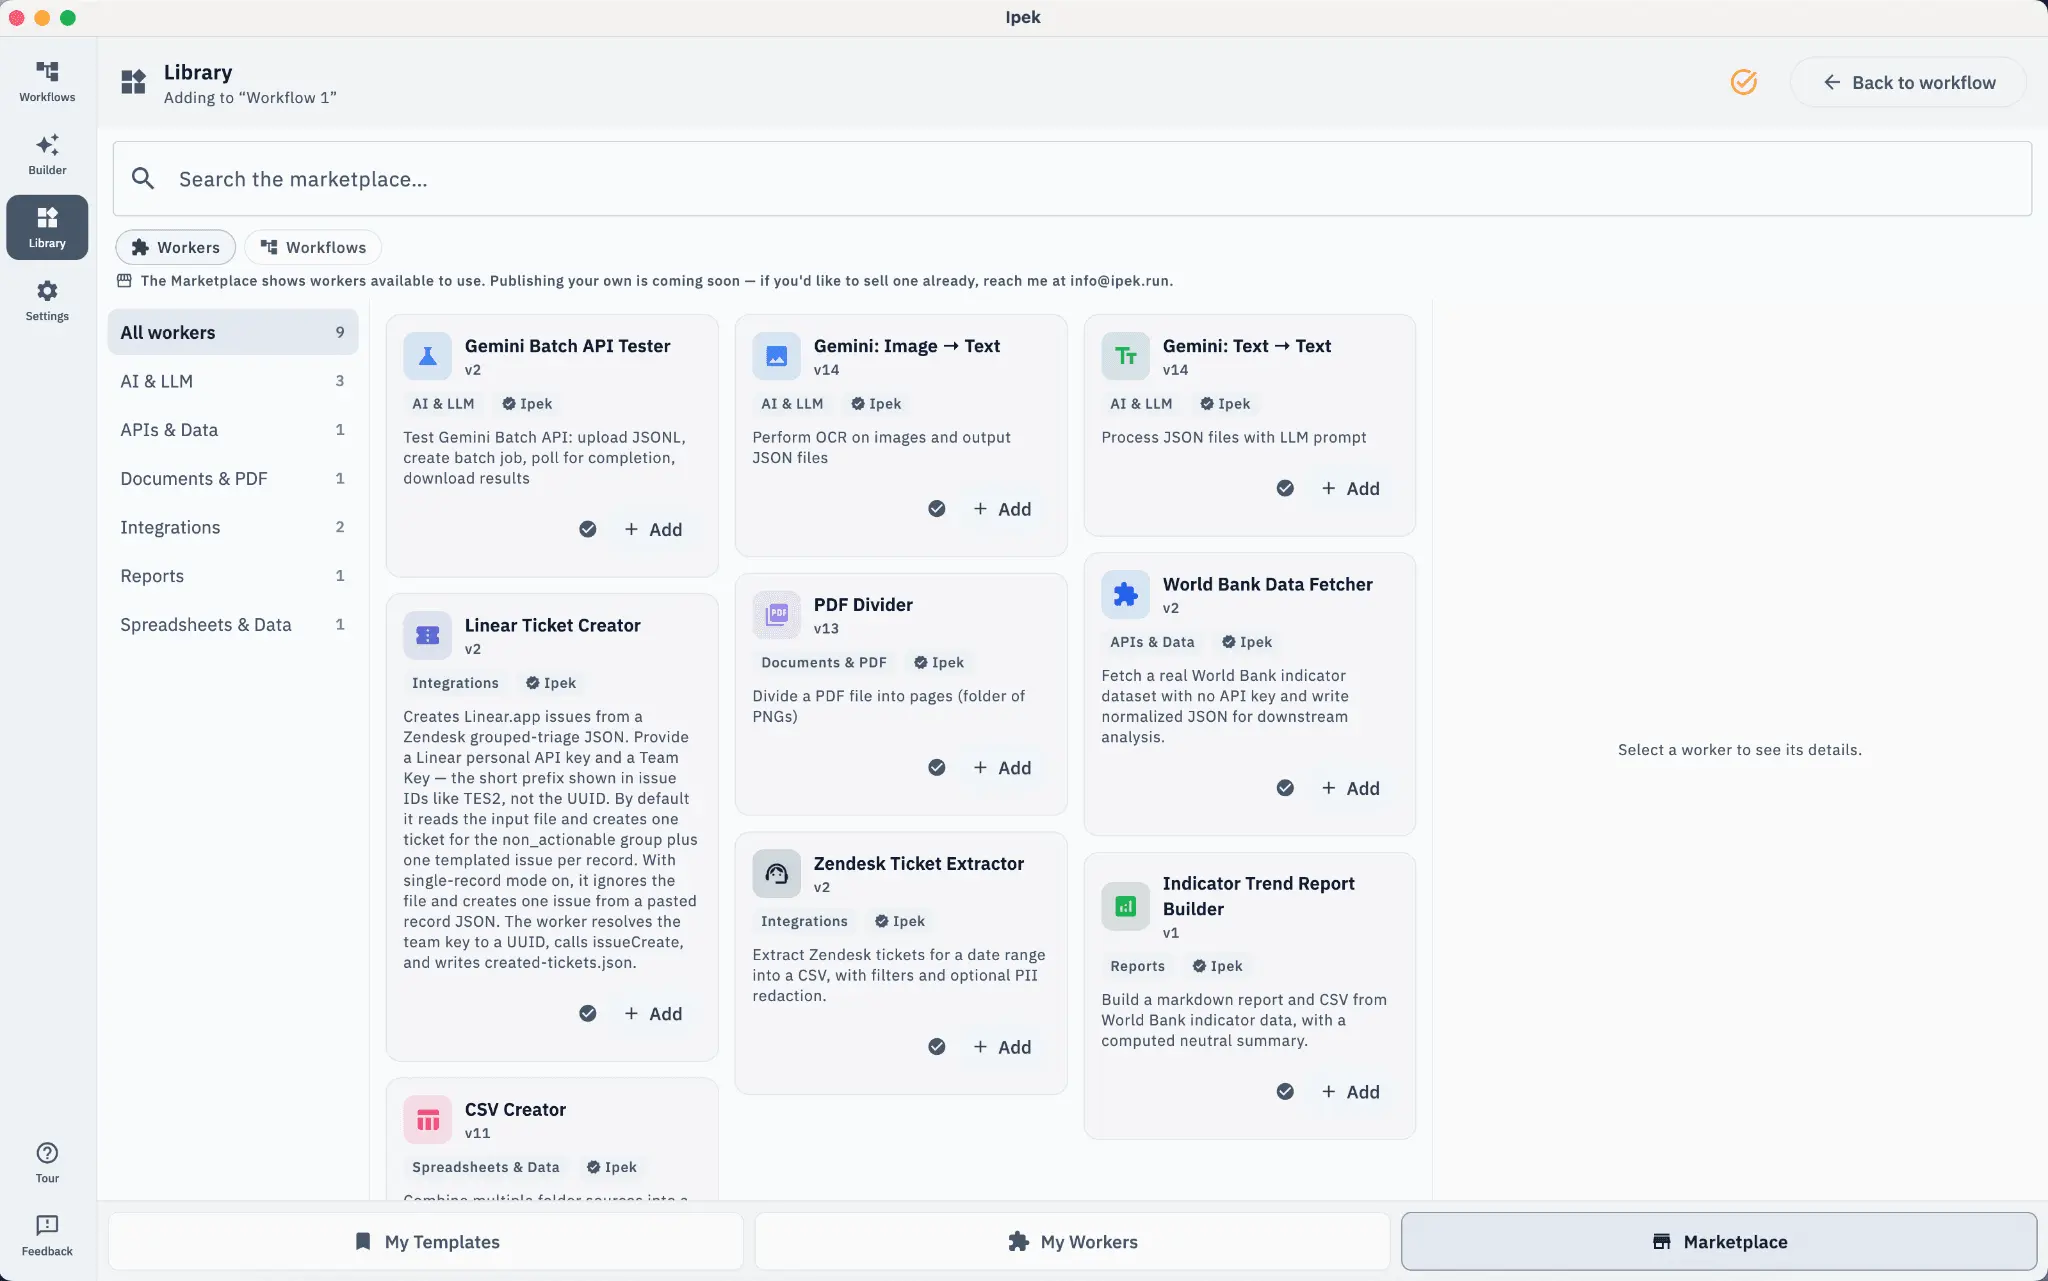Screen dimensions: 2048x1281
Task: Filter by Documents & PDF category
Action: [232, 478]
